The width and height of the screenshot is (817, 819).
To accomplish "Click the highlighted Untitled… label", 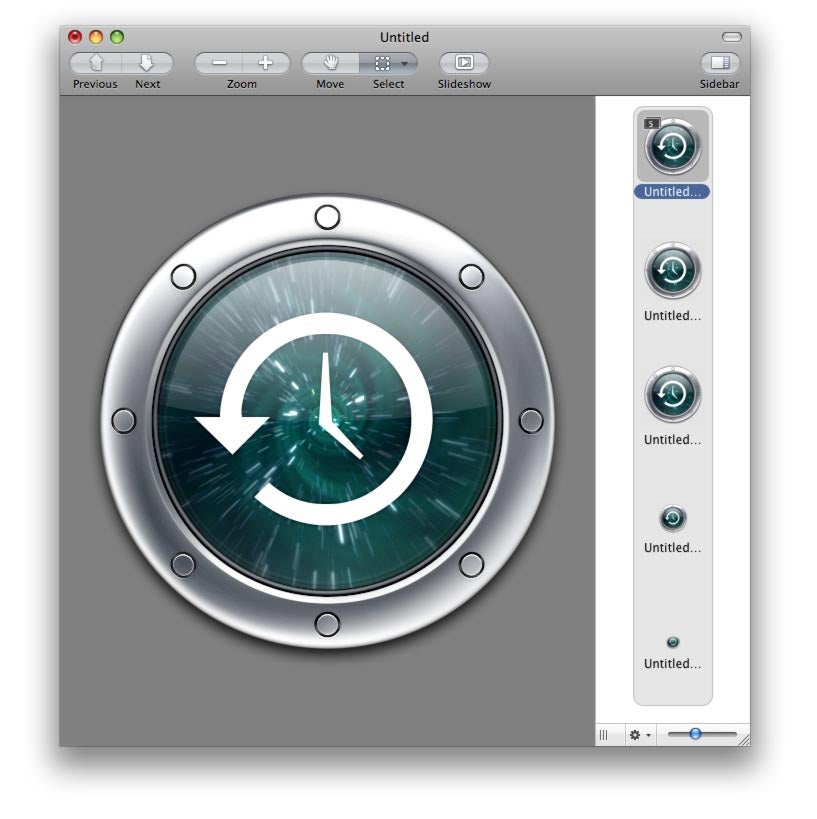I will (x=672, y=192).
